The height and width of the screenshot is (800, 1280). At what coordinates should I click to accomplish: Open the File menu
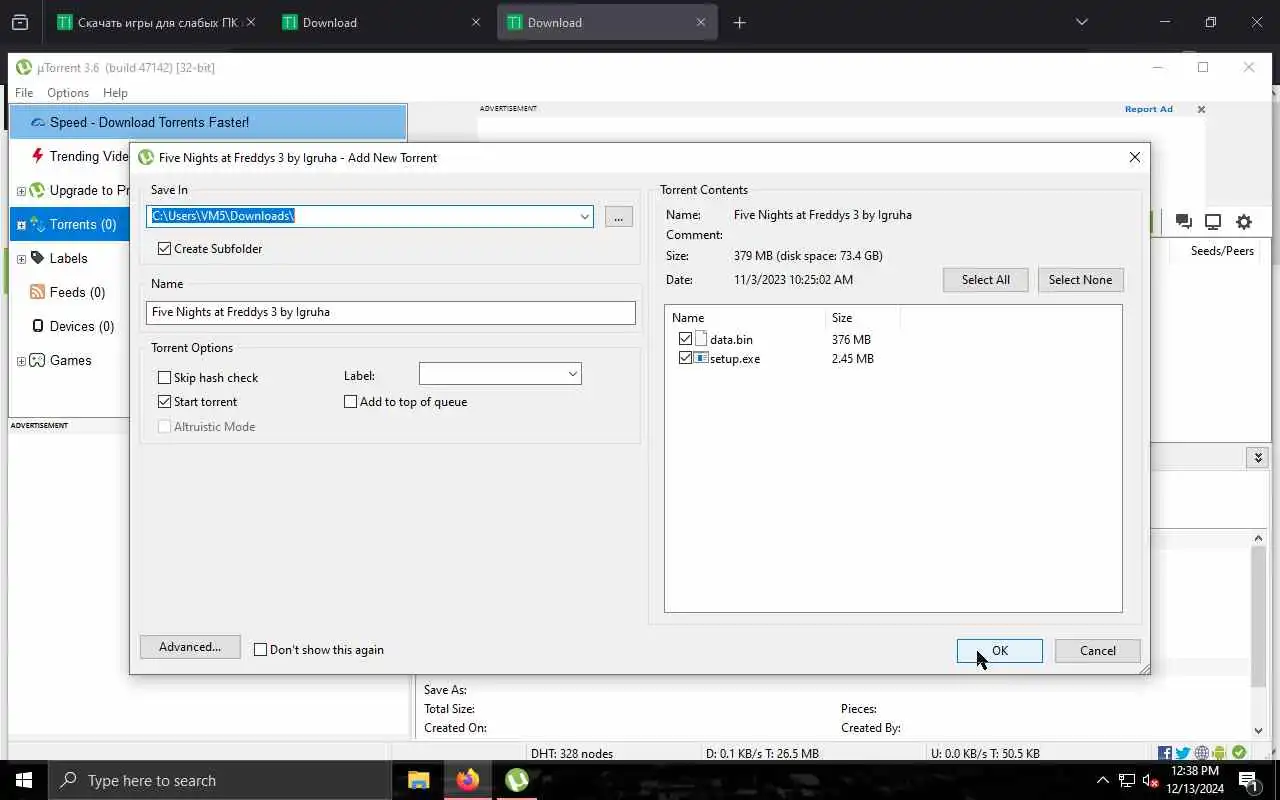click(24, 92)
